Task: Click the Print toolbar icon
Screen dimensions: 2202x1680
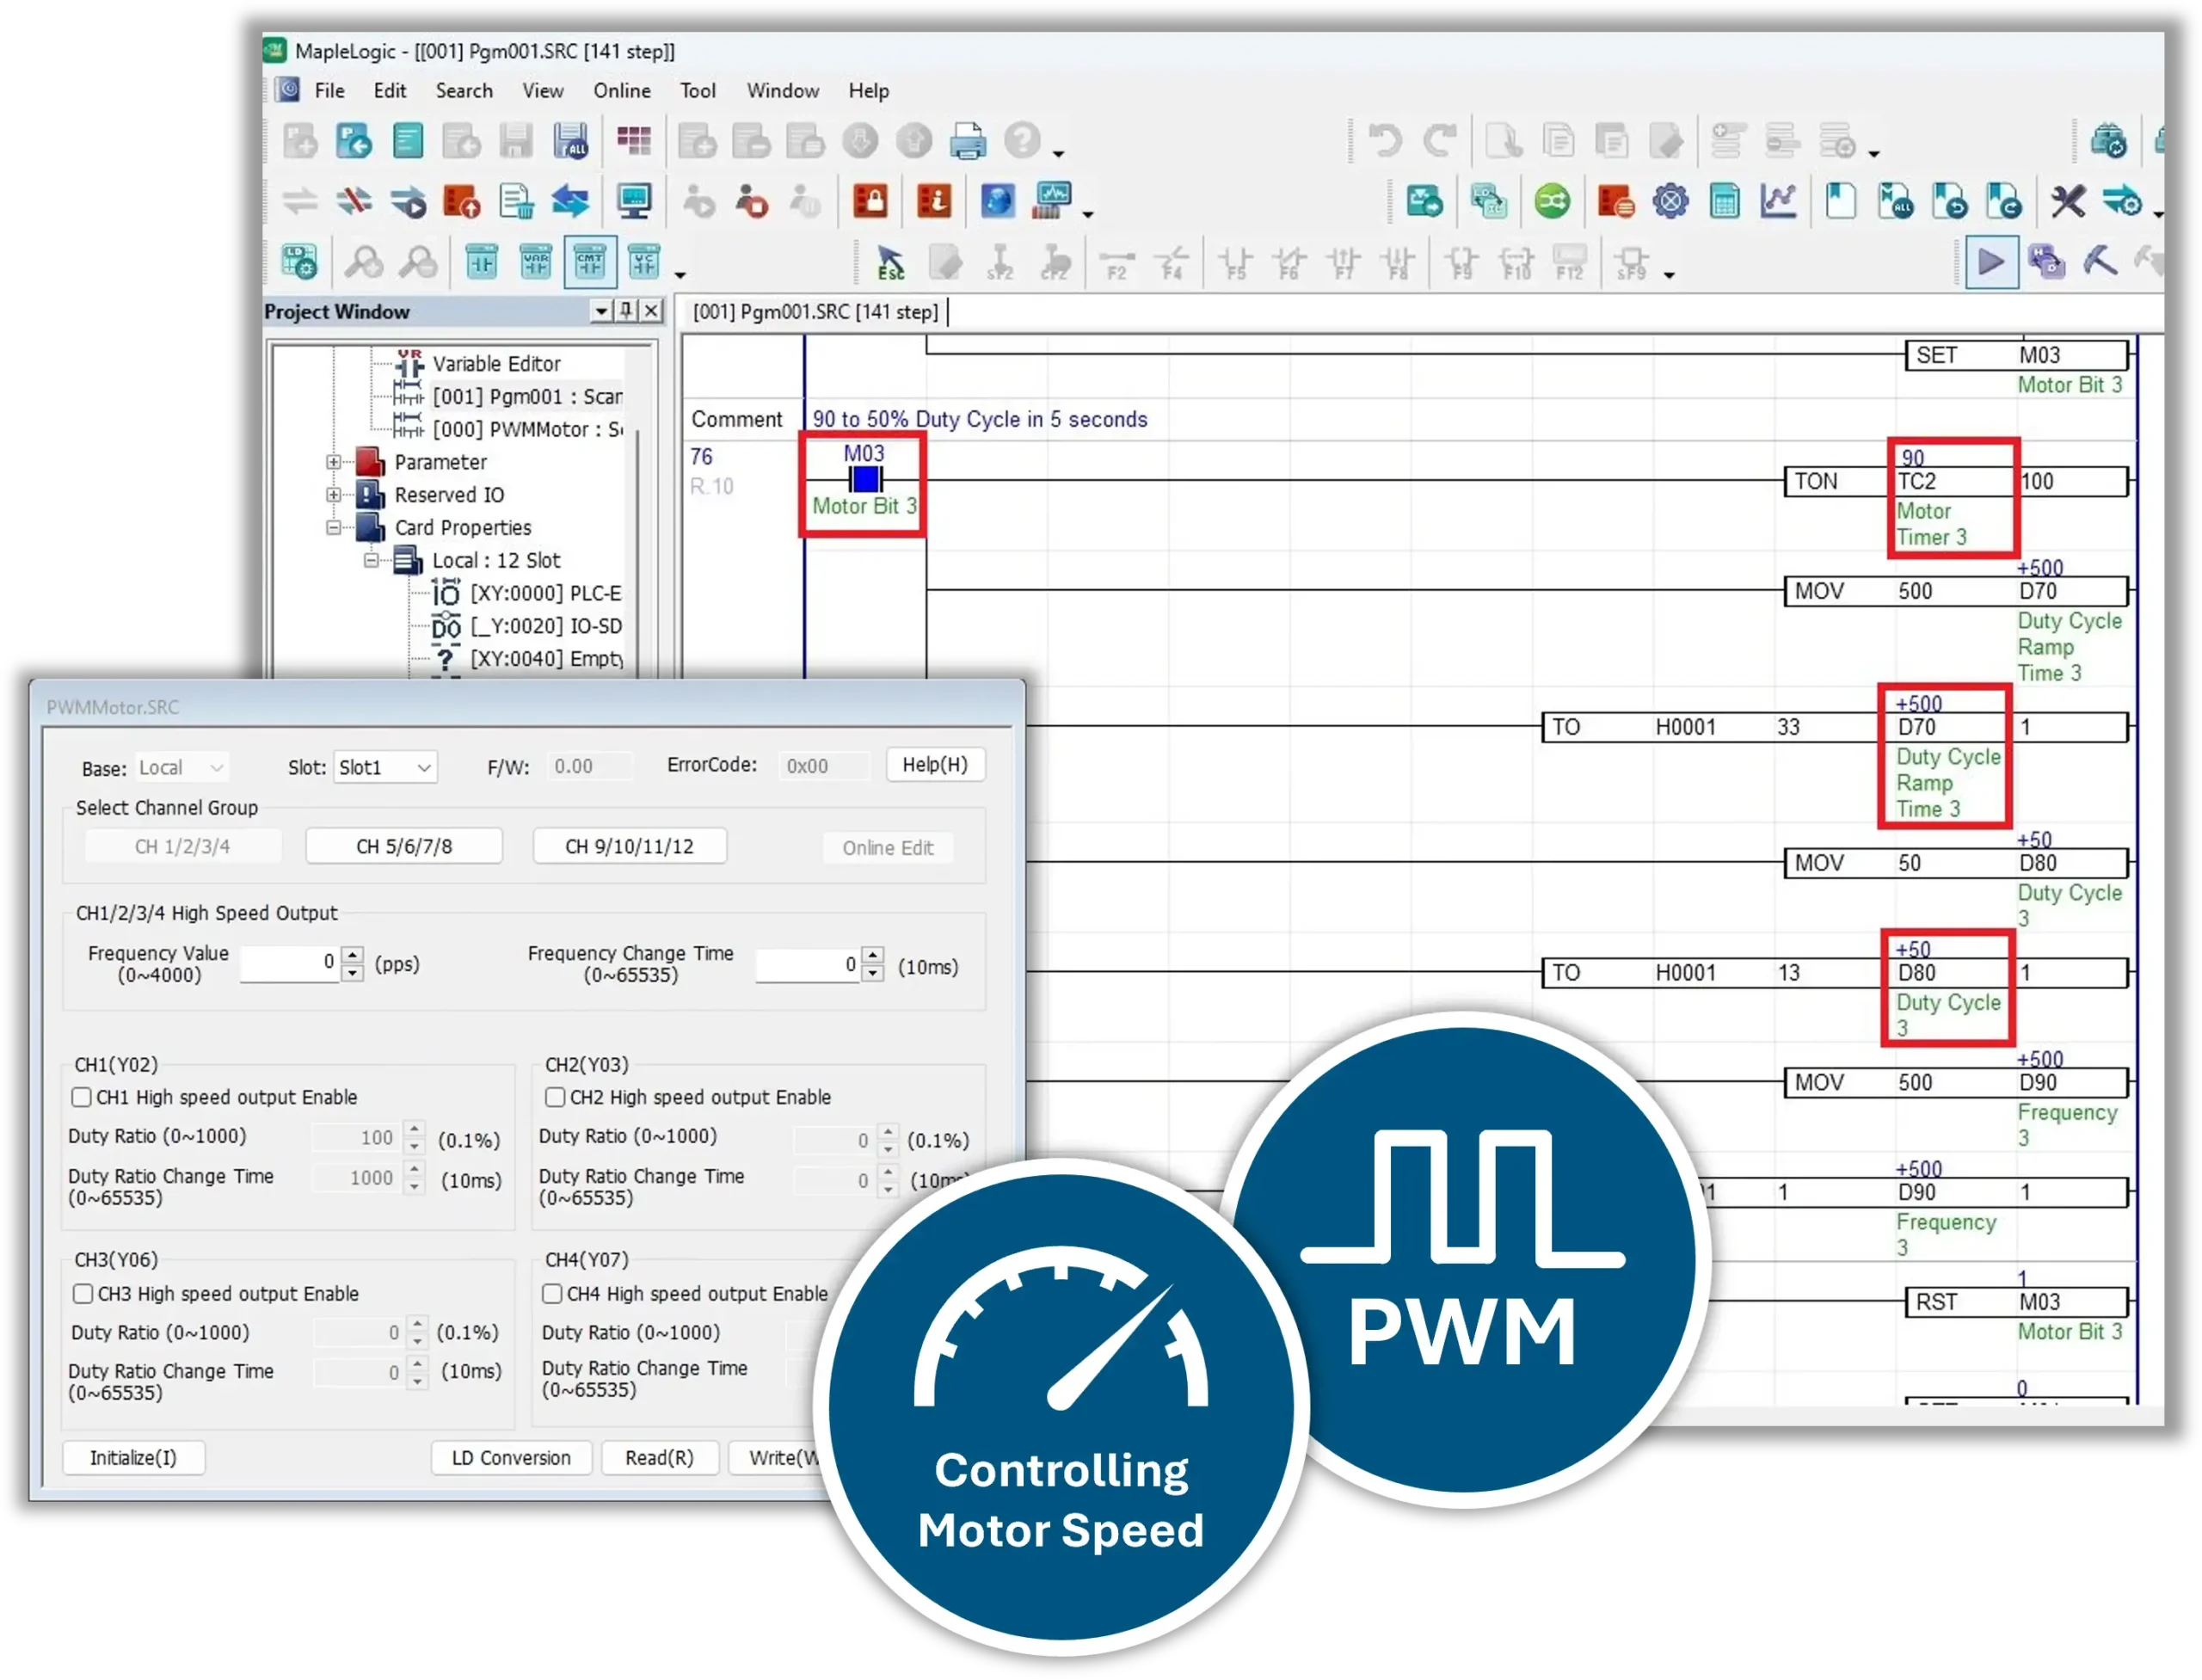Action: 966,141
